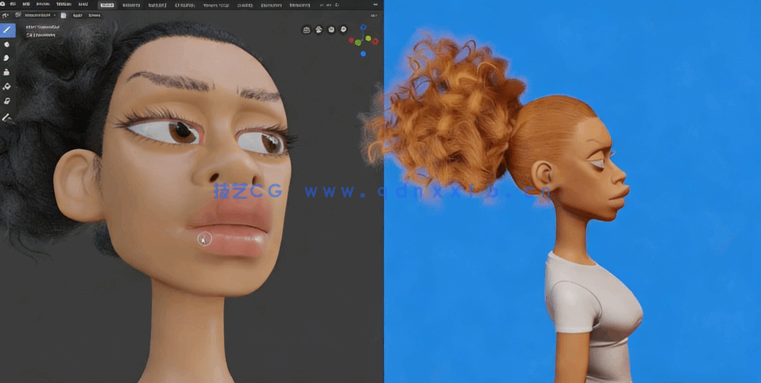Click red X axis dot right of gizmo
The height and width of the screenshot is (383, 761).
click(375, 41)
